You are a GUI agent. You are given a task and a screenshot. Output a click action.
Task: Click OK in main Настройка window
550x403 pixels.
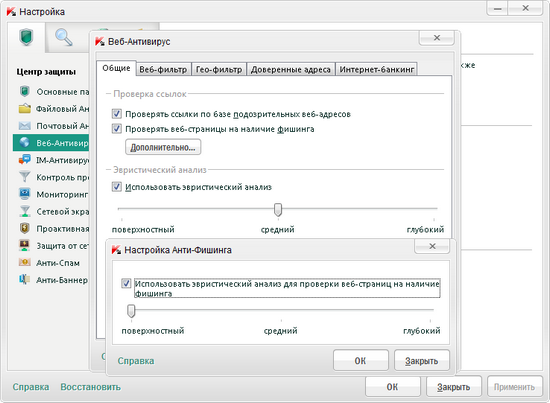393,387
